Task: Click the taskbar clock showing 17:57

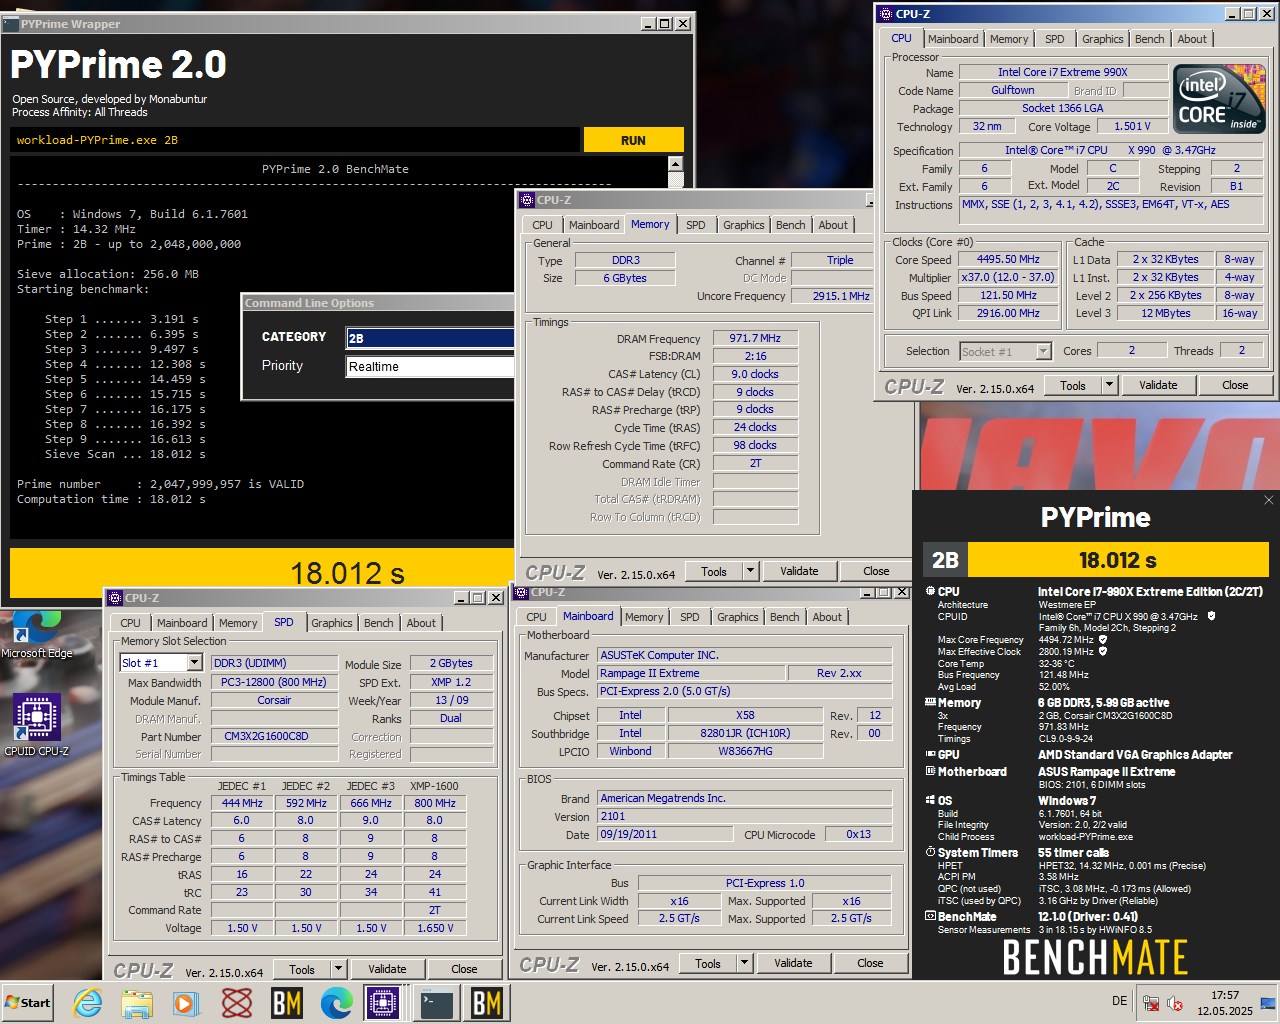Action: 1225,1003
